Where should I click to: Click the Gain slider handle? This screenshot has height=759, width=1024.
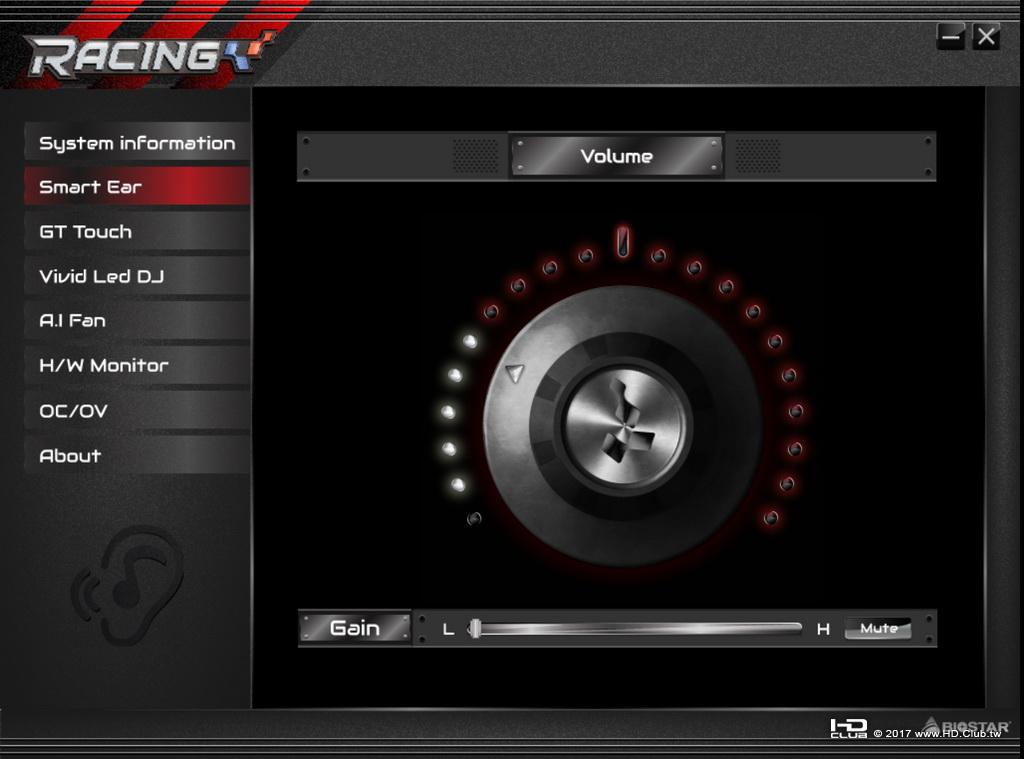pyautogui.click(x=476, y=628)
